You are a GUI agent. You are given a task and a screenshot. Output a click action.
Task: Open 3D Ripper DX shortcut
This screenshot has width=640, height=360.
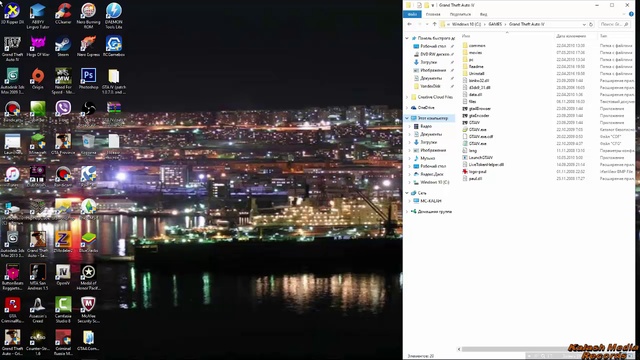12,13
